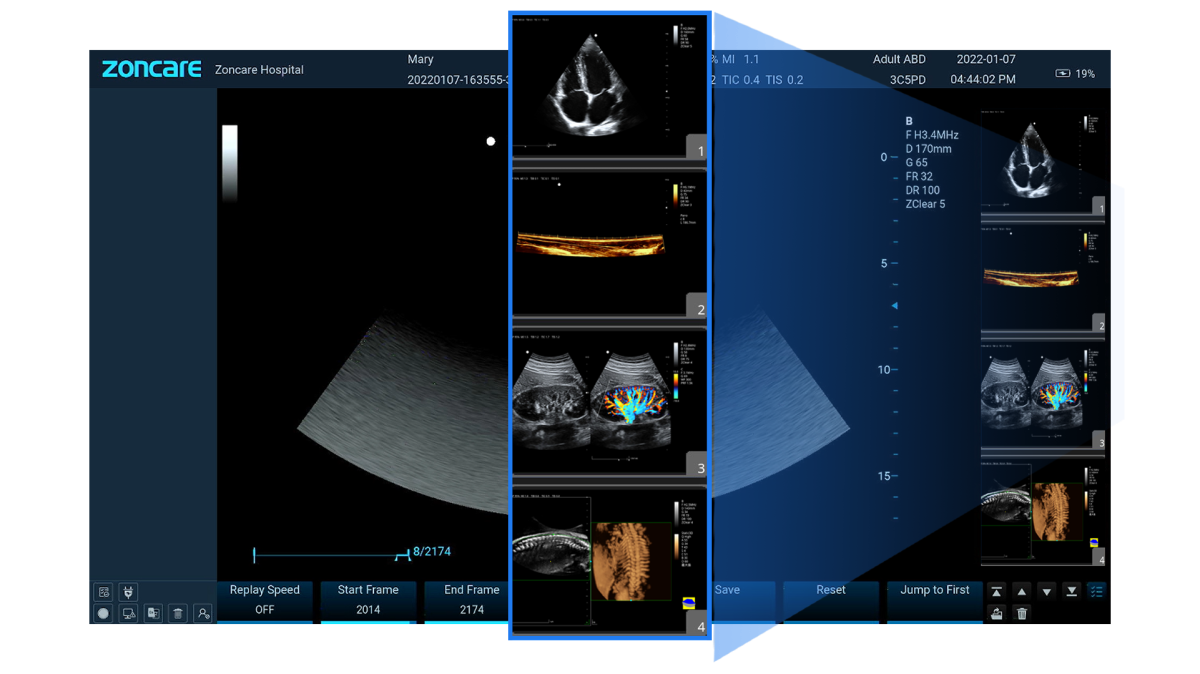
Task: Click the trash icon in bottom-left toolbar
Action: 177,614
